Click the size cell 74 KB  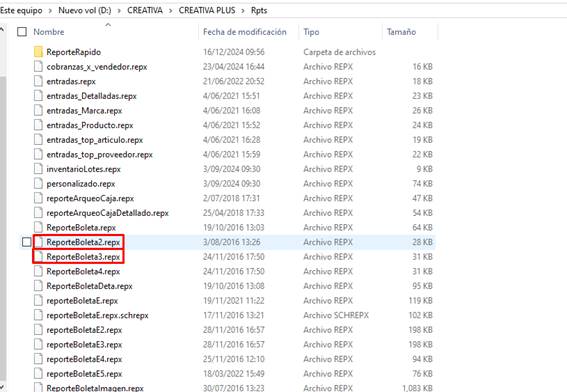click(x=422, y=184)
